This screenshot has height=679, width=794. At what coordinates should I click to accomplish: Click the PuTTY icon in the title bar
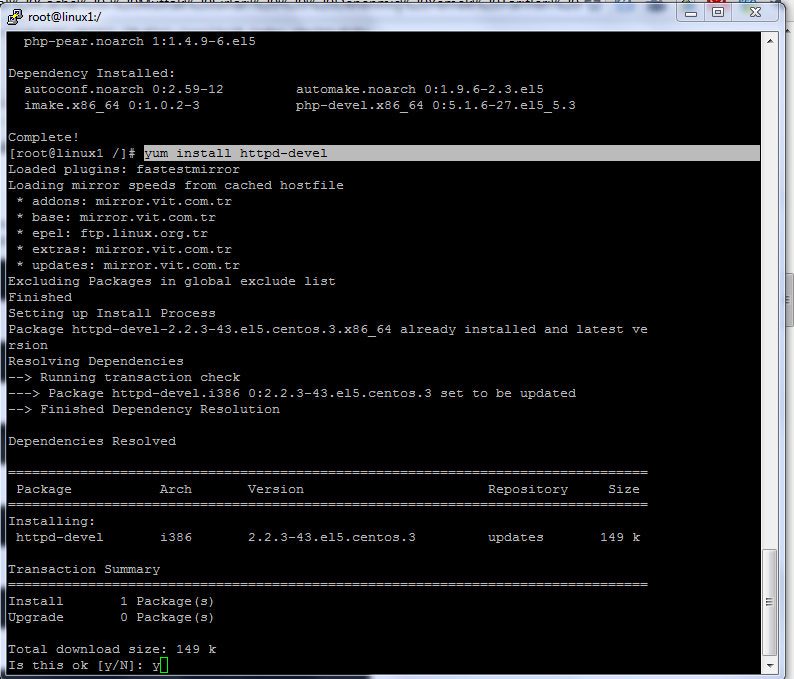click(15, 16)
